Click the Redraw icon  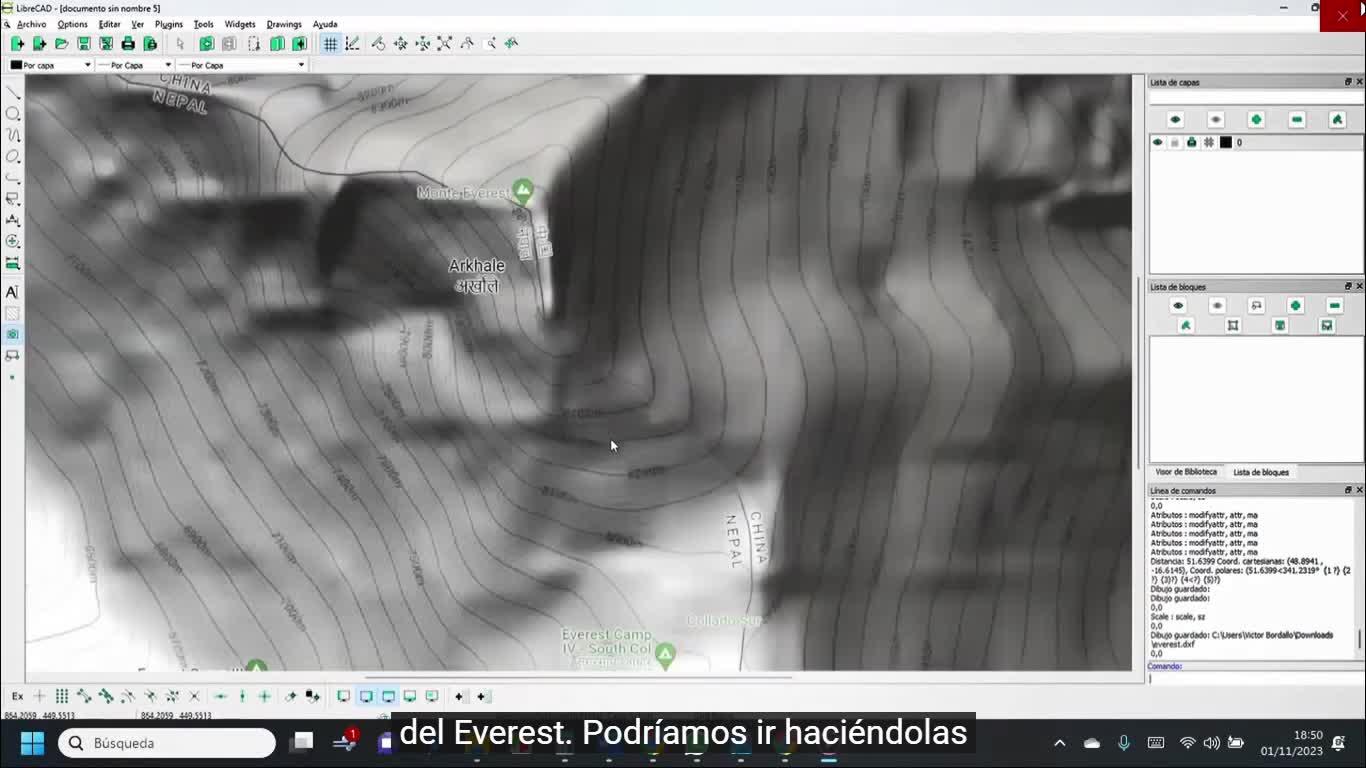click(378, 44)
